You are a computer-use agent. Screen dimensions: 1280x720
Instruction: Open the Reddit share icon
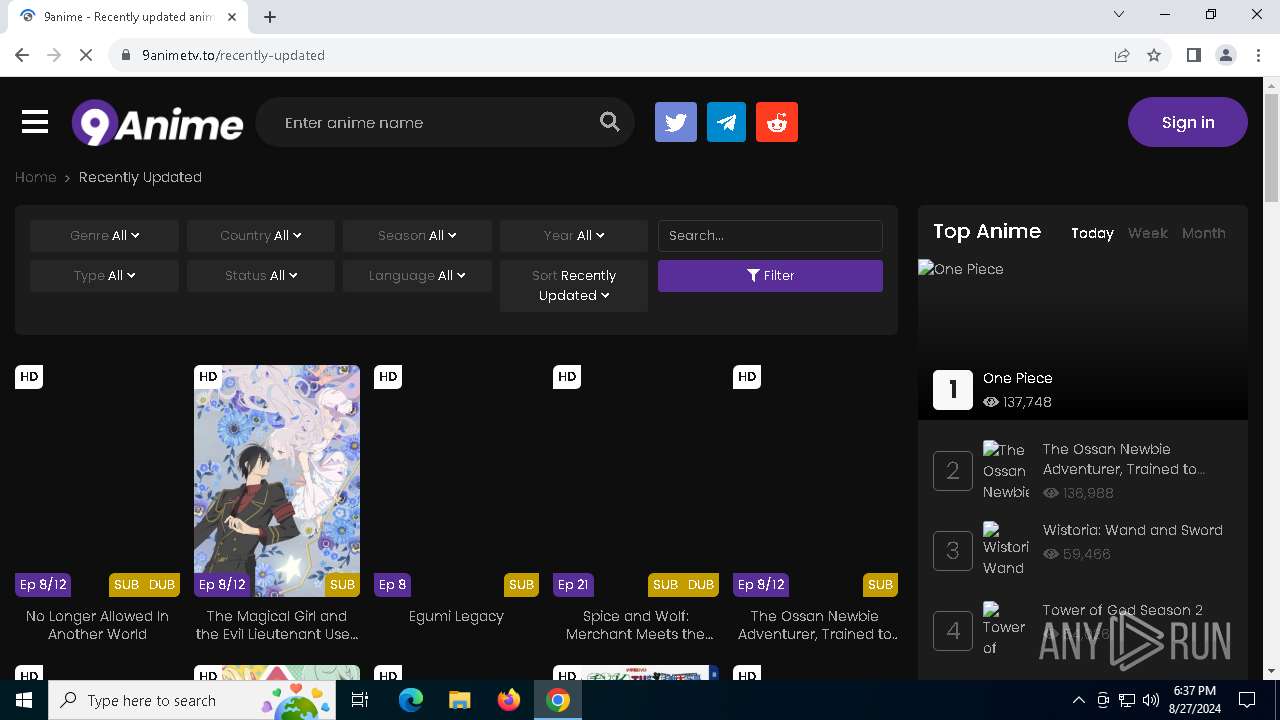click(x=777, y=122)
